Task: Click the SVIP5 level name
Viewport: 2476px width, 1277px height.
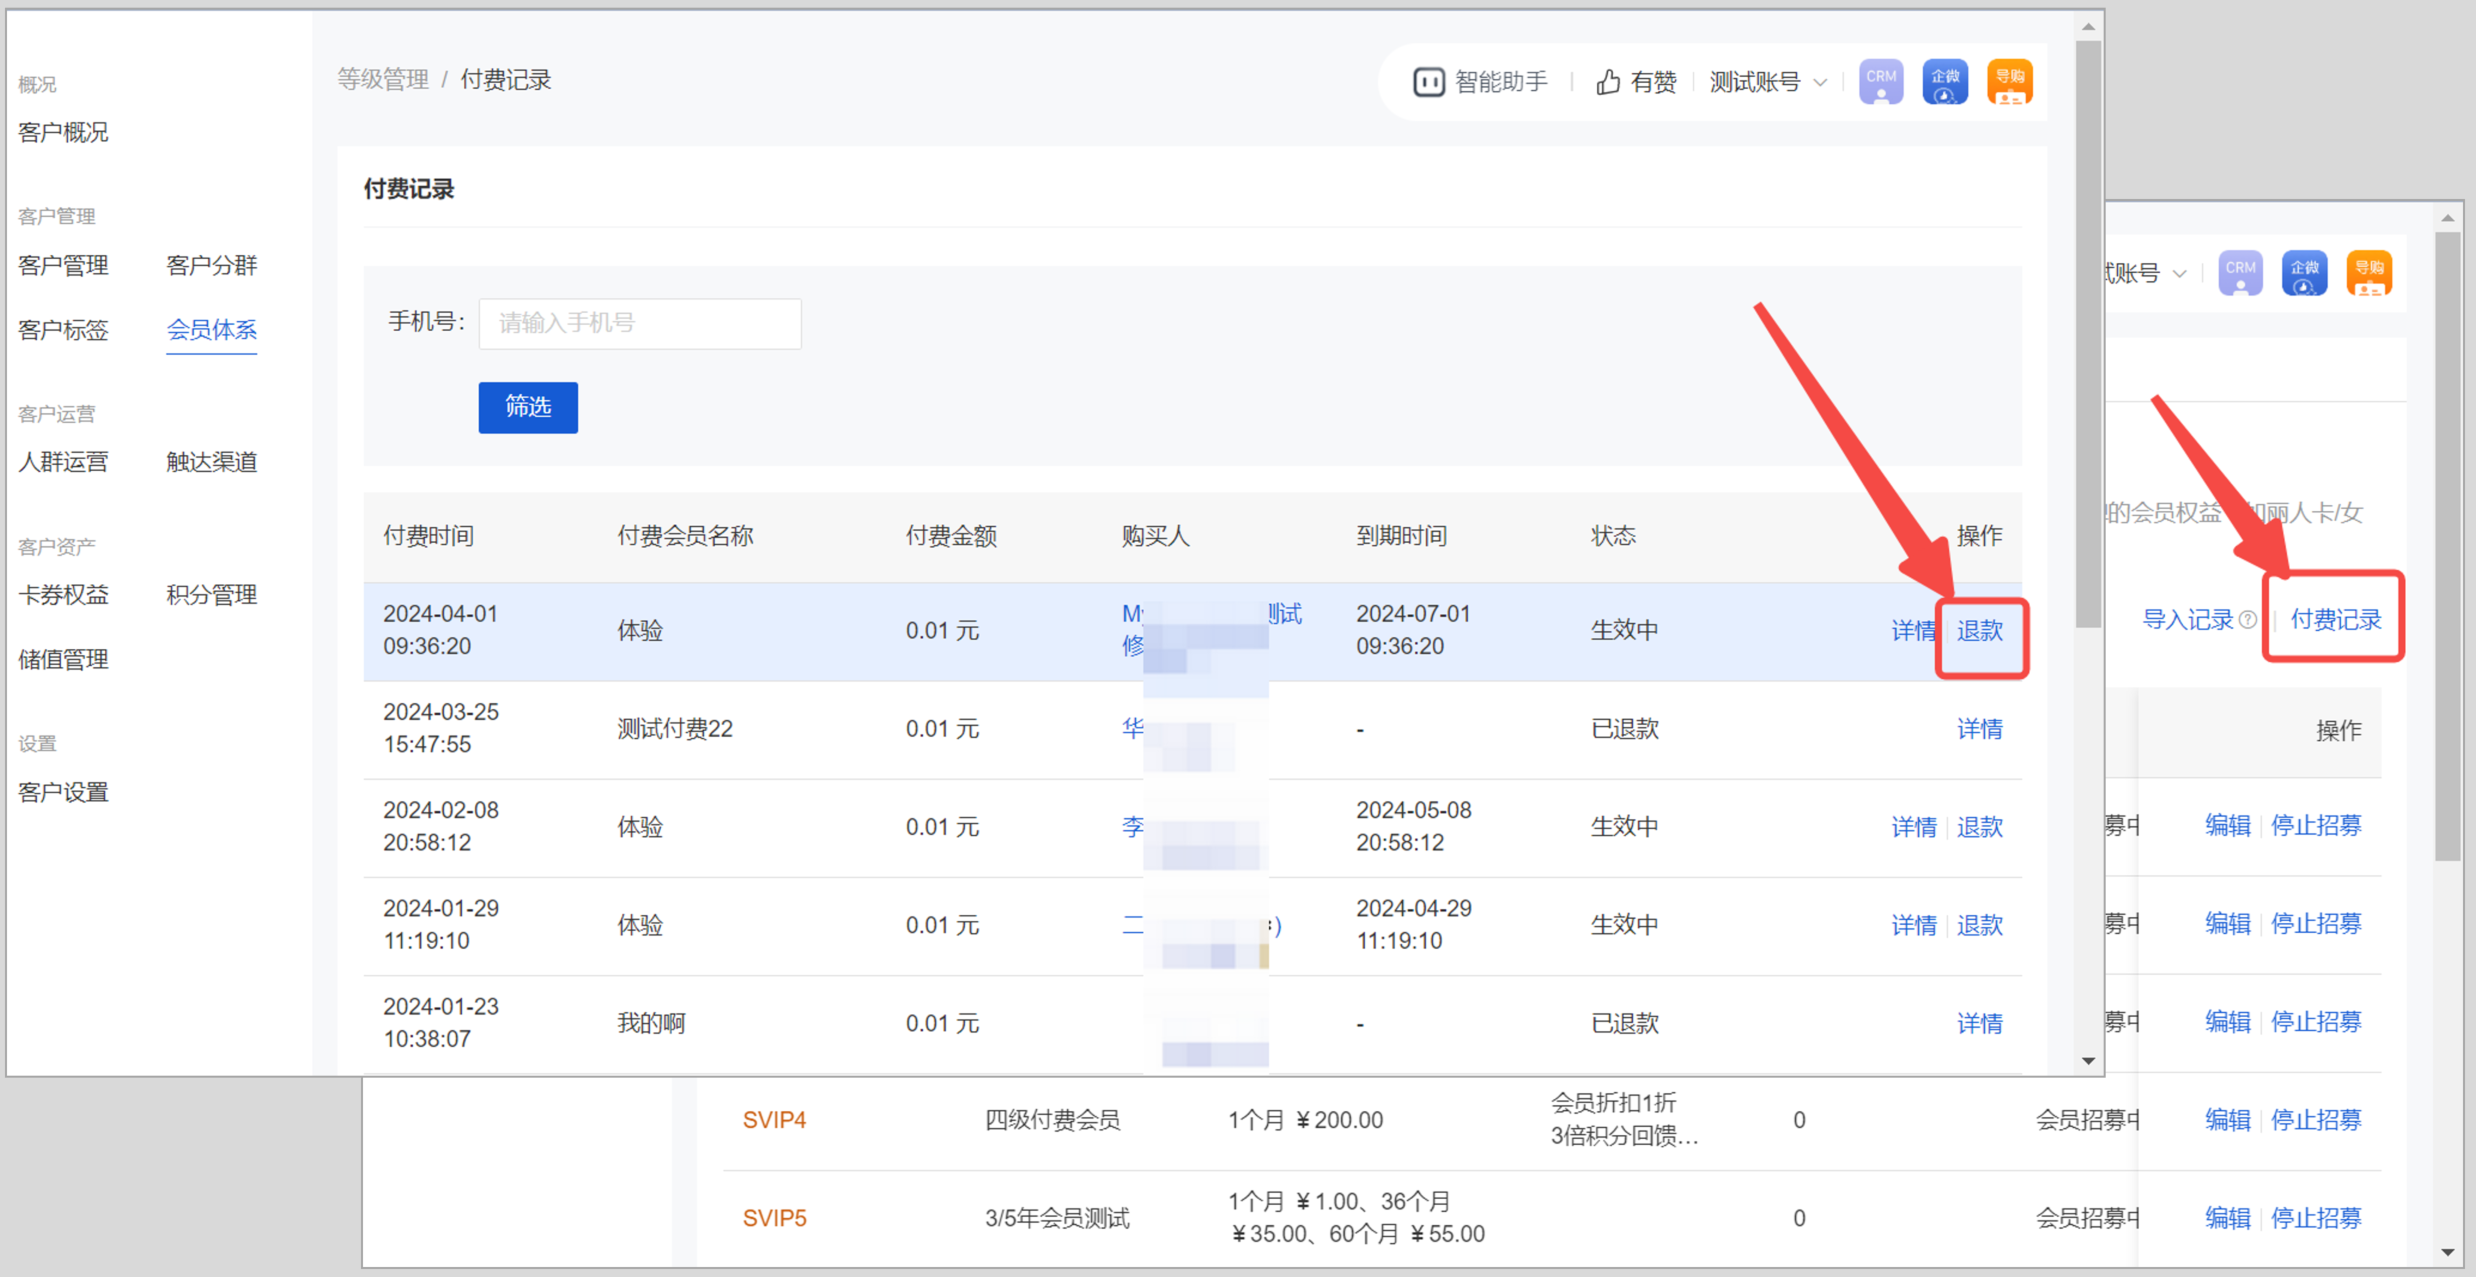Action: pyautogui.click(x=775, y=1218)
